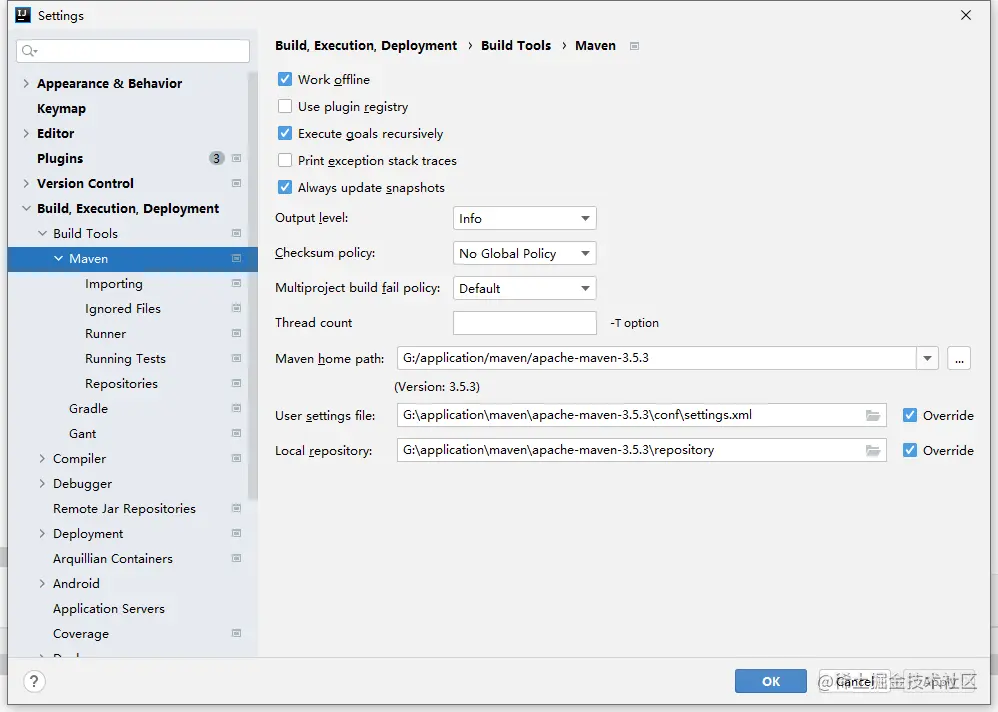Screen dimensions: 998x712
Task: Click the settings tree vertical scrollbar
Action: point(253,286)
